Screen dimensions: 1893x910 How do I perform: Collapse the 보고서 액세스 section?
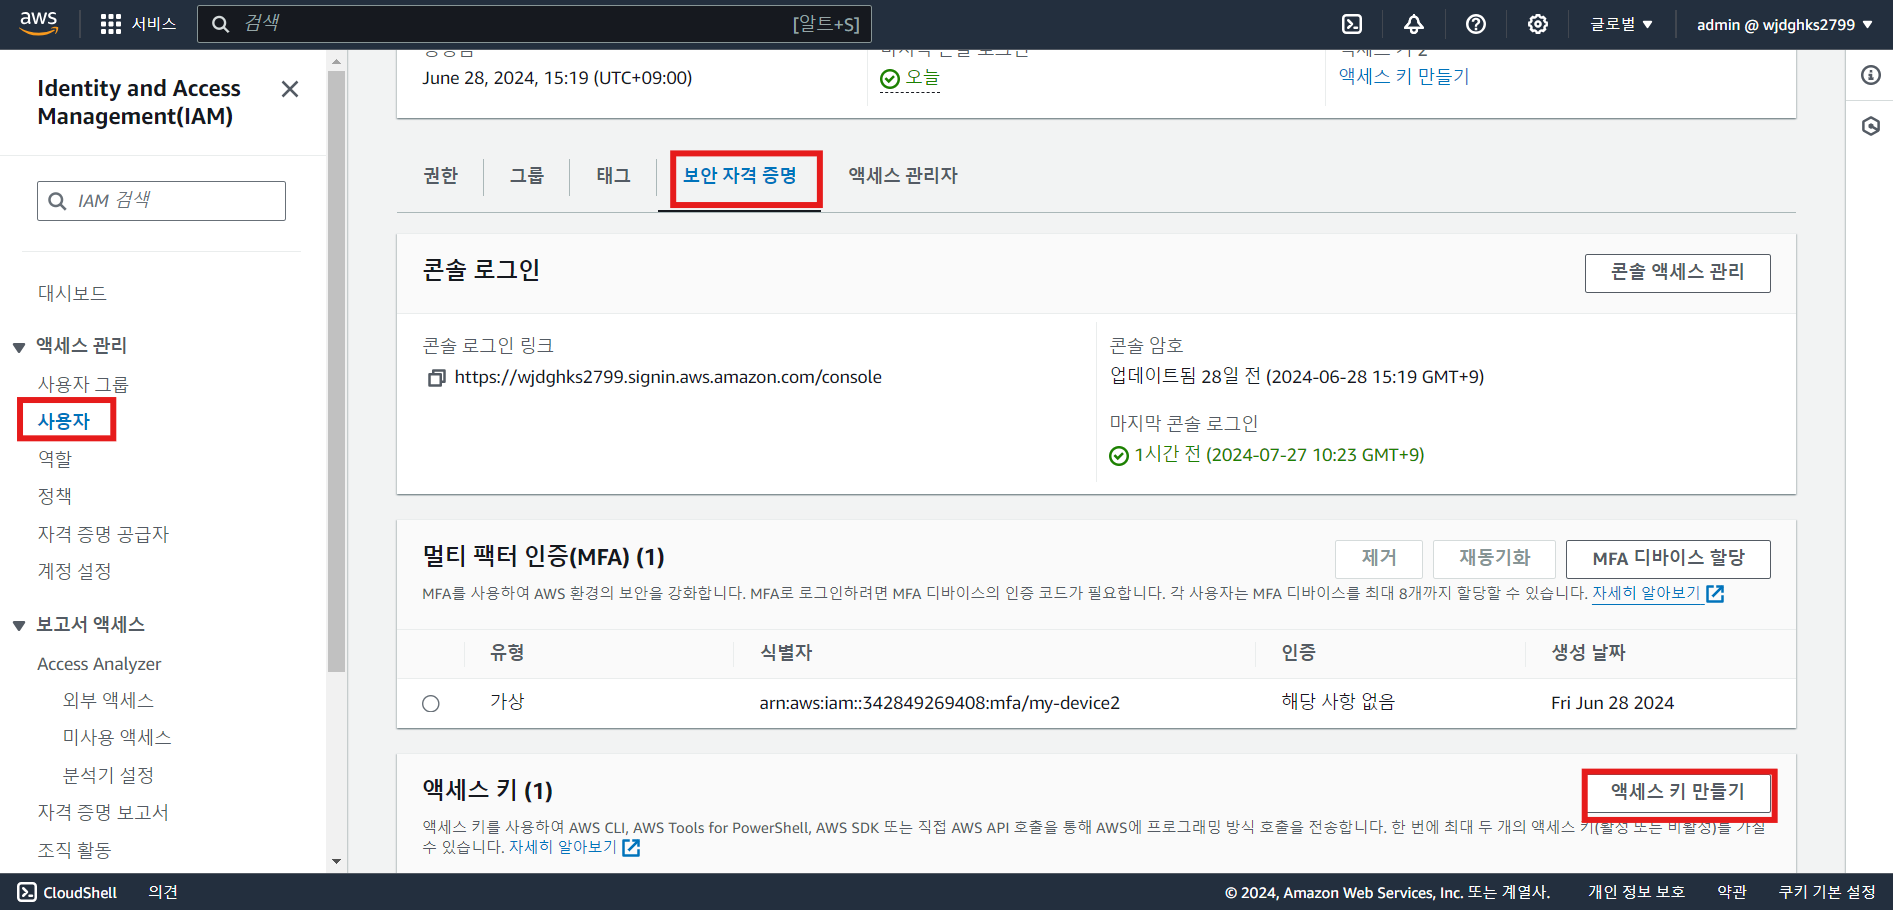pyautogui.click(x=19, y=626)
